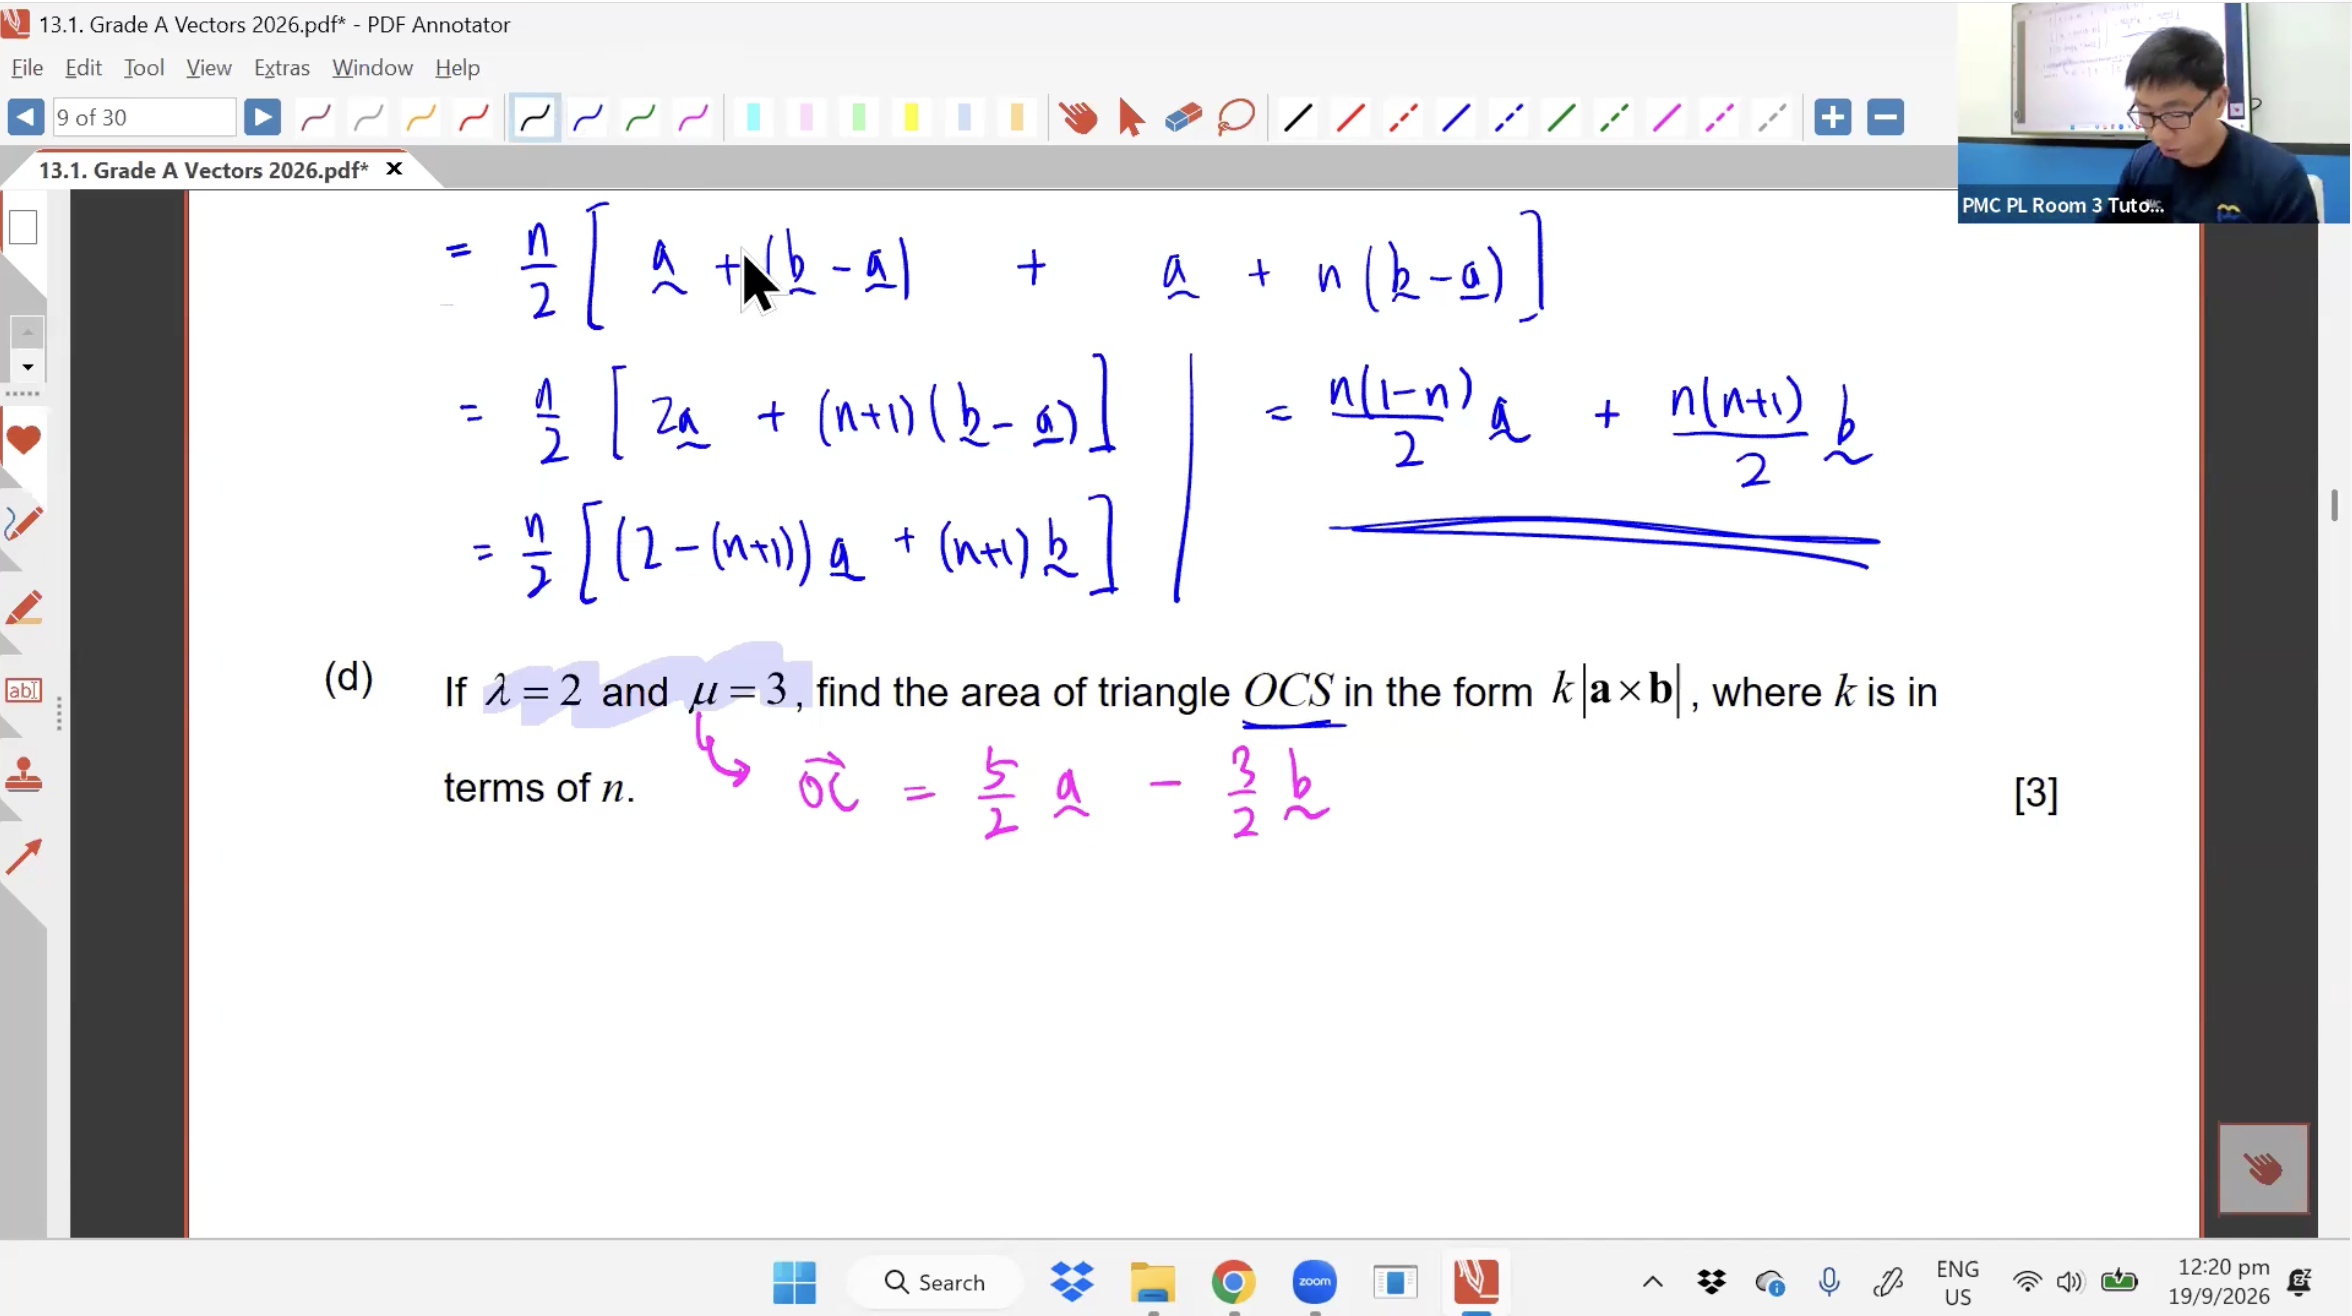Go to the next page arrow
Screen dimensions: 2352x1316
click(262, 117)
